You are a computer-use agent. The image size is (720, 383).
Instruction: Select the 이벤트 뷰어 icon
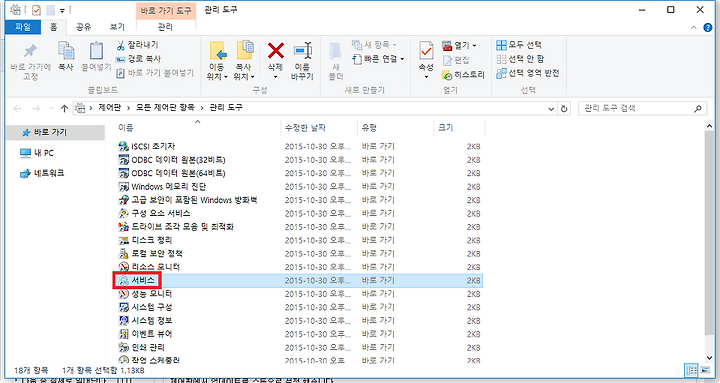123,334
